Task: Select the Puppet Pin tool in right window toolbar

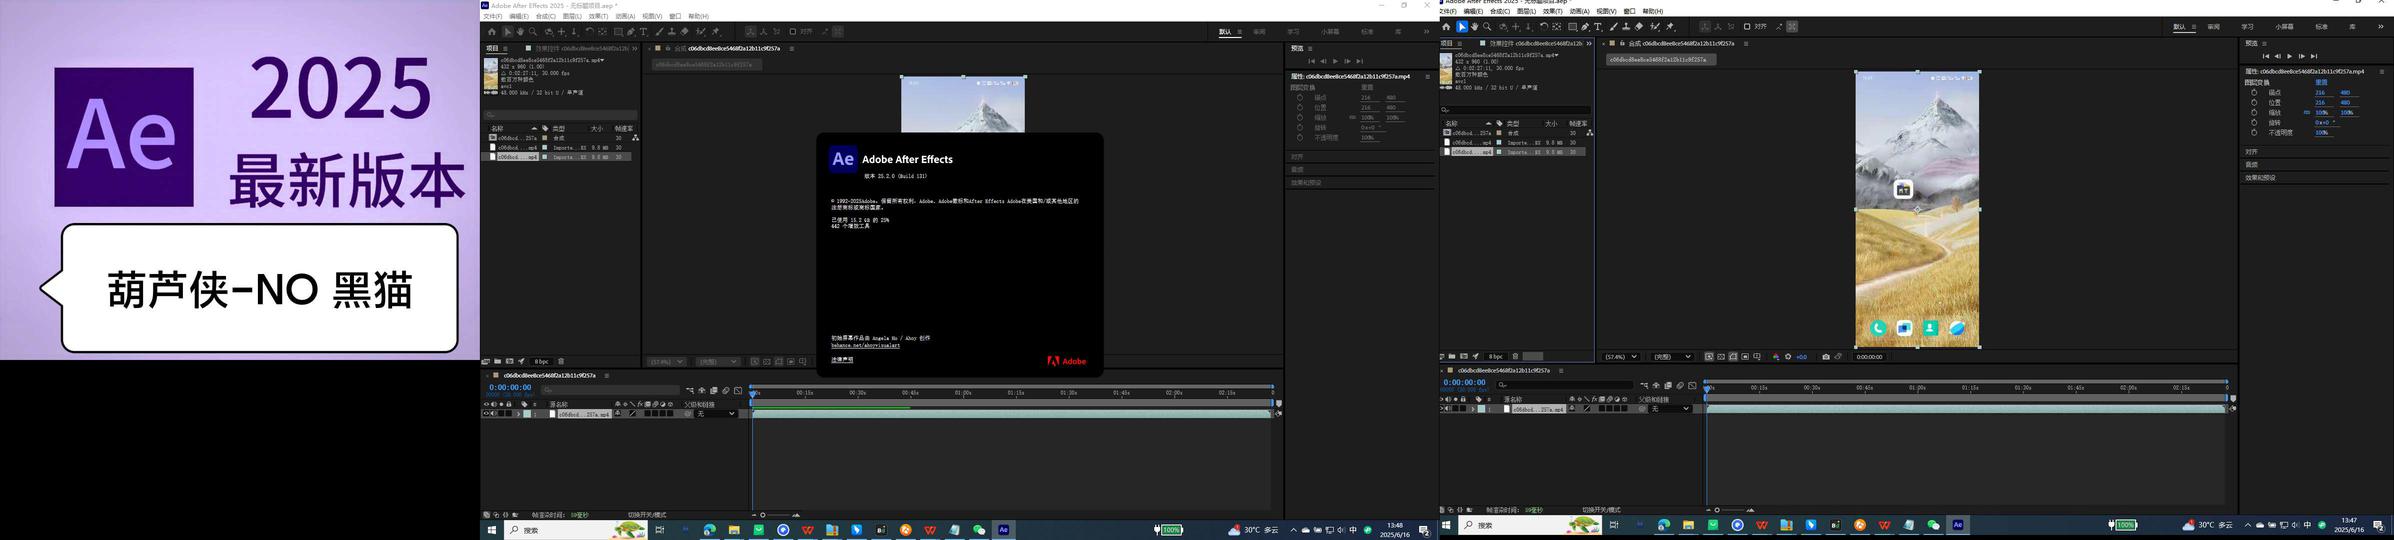Action: (x=1670, y=27)
